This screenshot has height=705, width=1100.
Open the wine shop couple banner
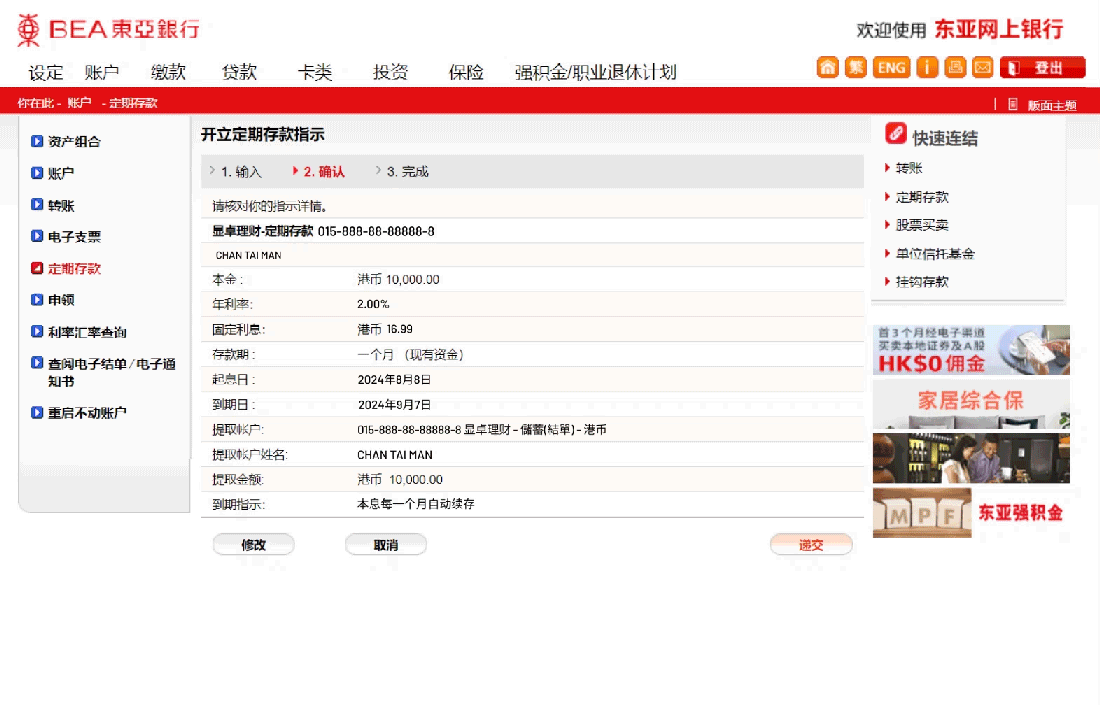(972, 458)
